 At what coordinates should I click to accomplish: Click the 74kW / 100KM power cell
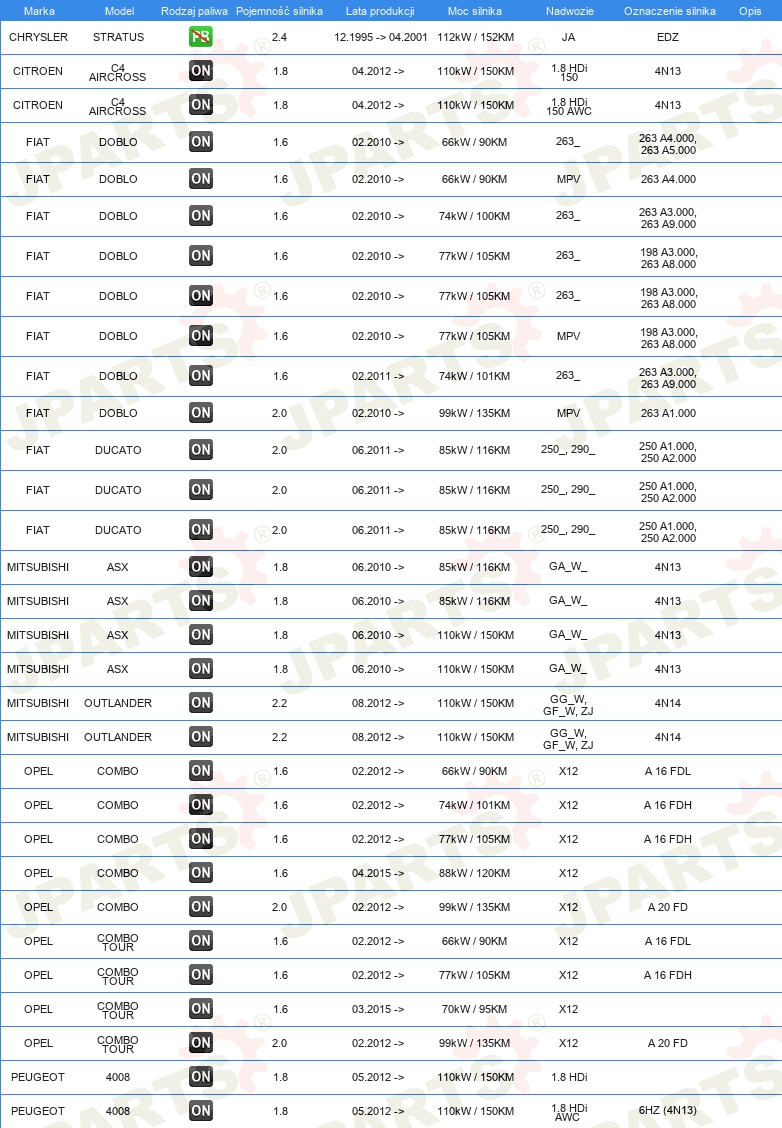coord(475,216)
